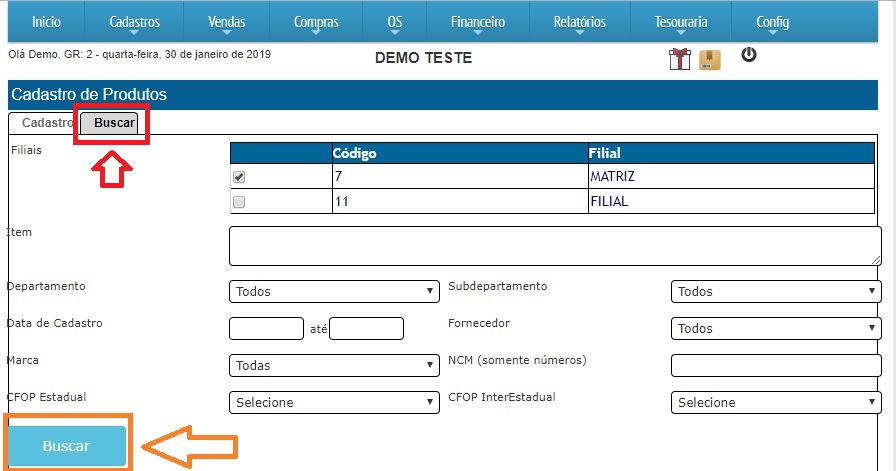Image resolution: width=896 pixels, height=471 pixels.
Task: Check the MATRIZ branch checkbox
Action: [x=239, y=178]
